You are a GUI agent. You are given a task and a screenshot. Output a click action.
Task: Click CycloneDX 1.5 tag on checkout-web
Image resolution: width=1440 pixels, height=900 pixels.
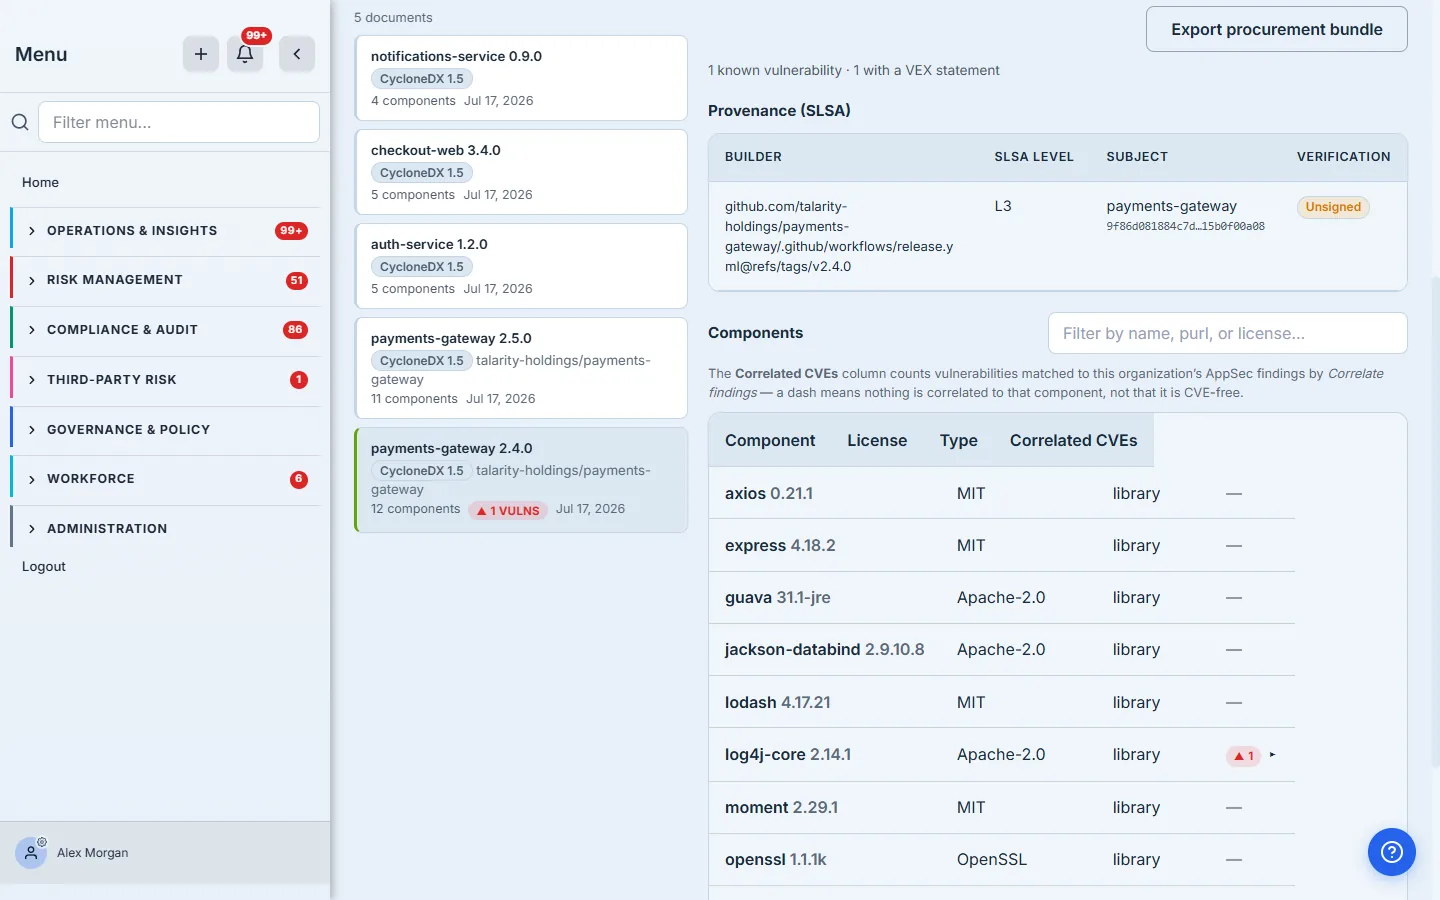tap(422, 173)
